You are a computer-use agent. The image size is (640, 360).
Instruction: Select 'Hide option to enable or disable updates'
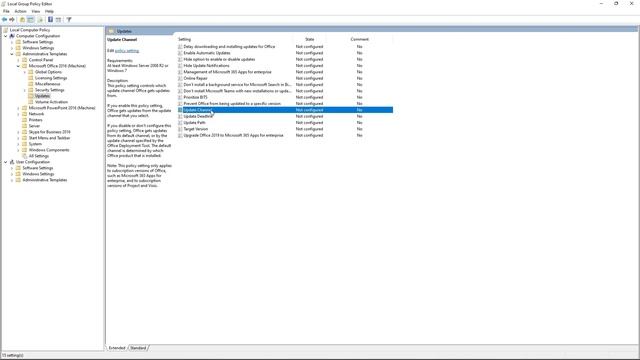219,60
